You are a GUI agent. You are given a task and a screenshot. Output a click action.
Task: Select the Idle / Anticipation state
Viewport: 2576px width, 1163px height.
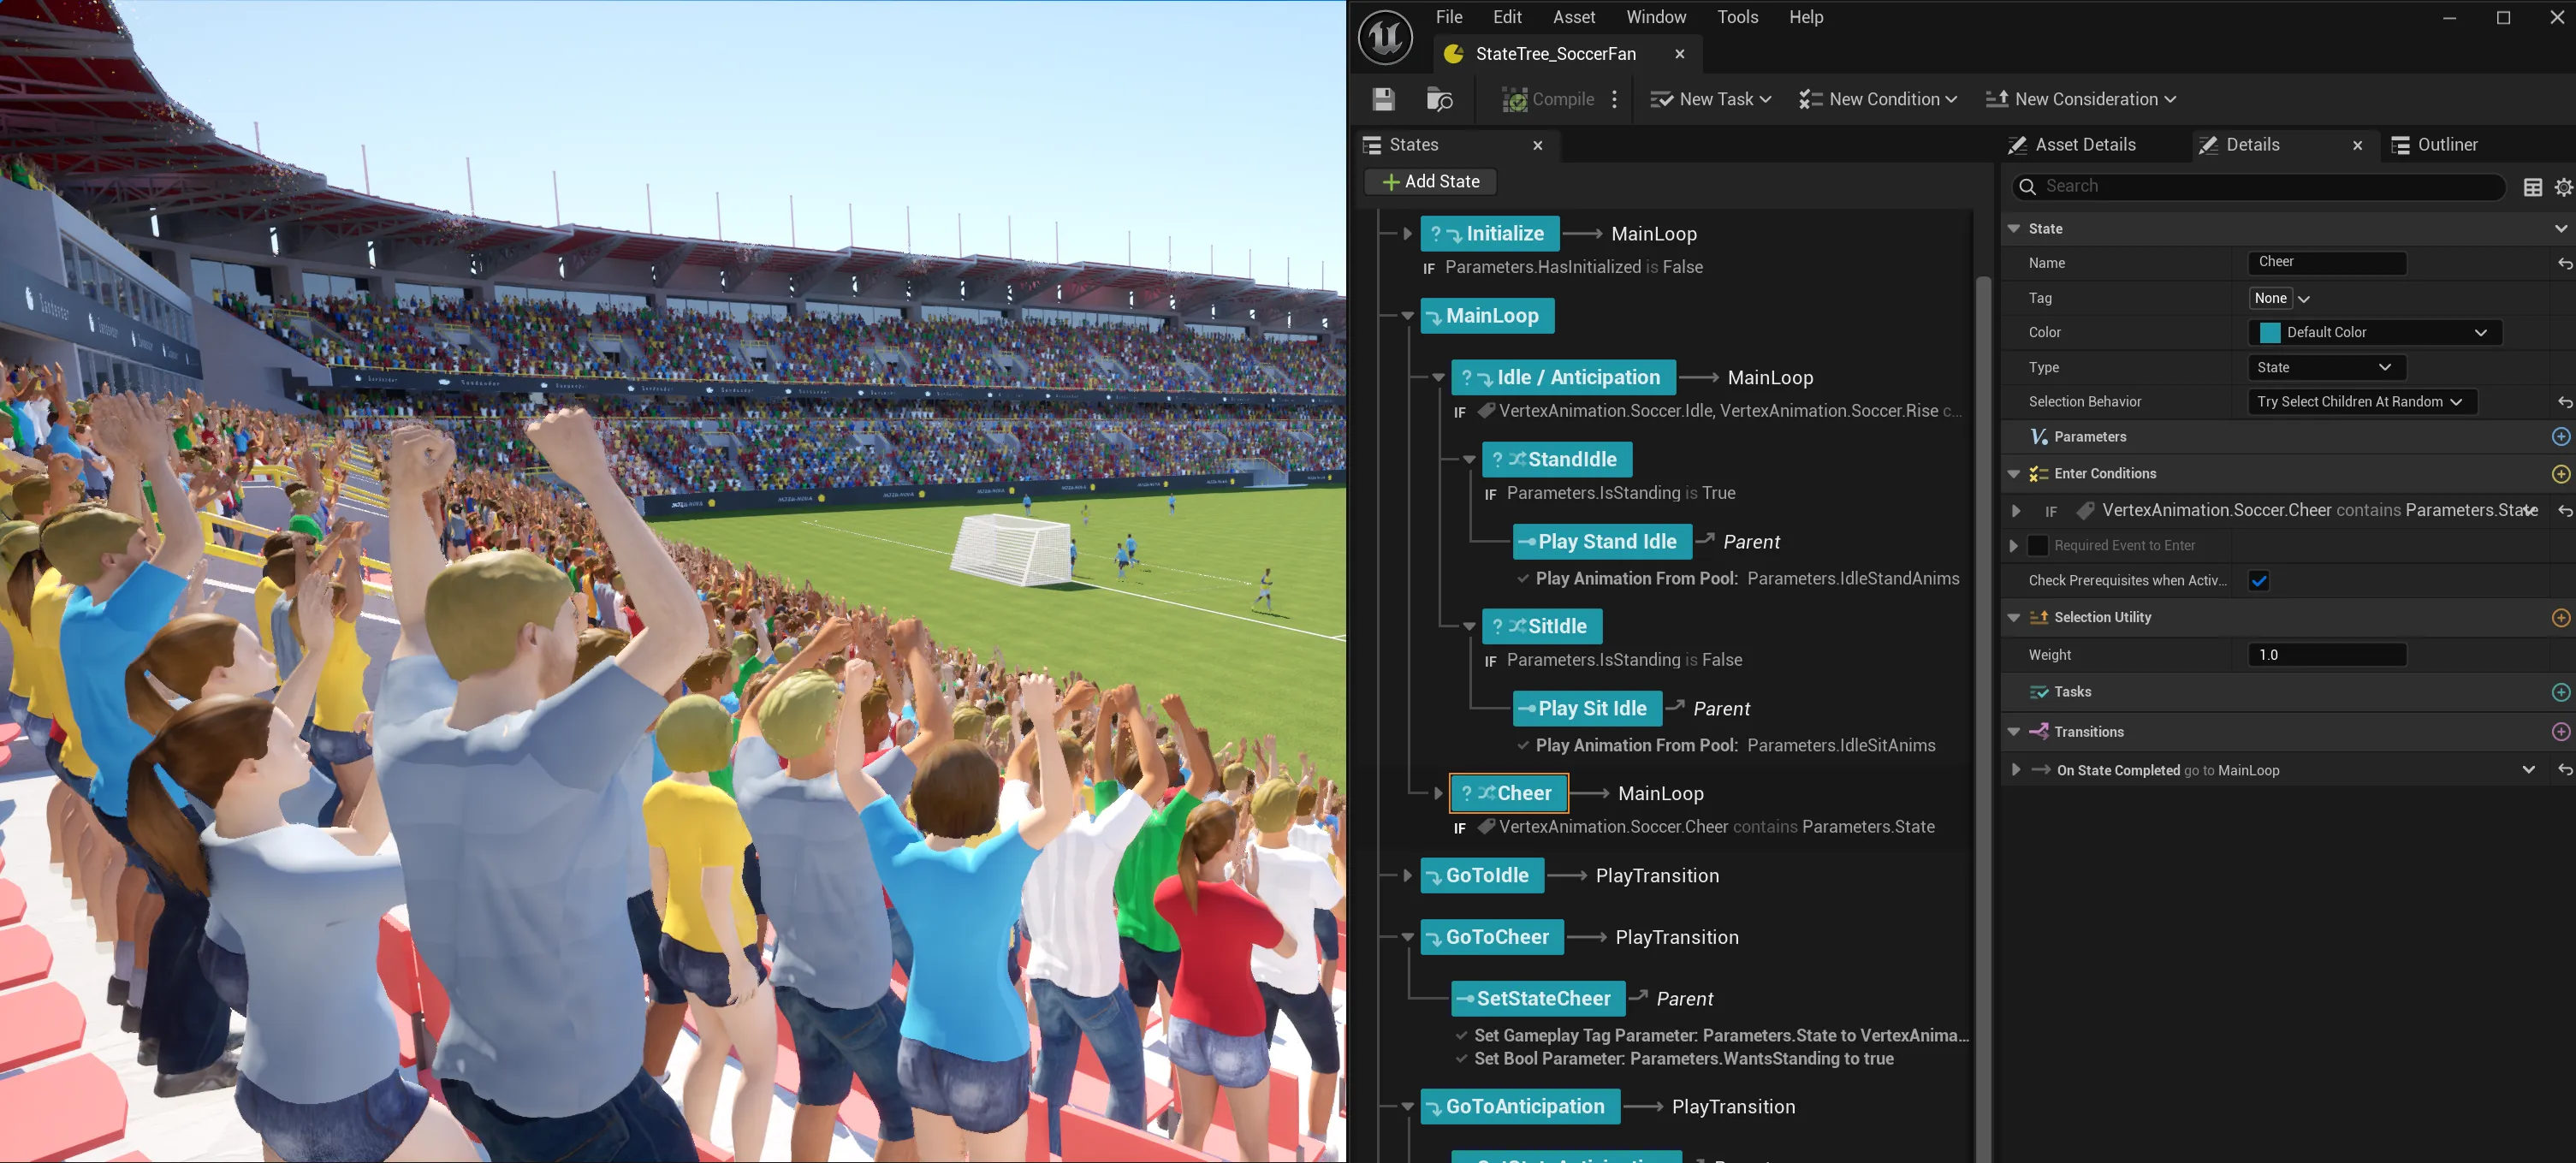1563,378
